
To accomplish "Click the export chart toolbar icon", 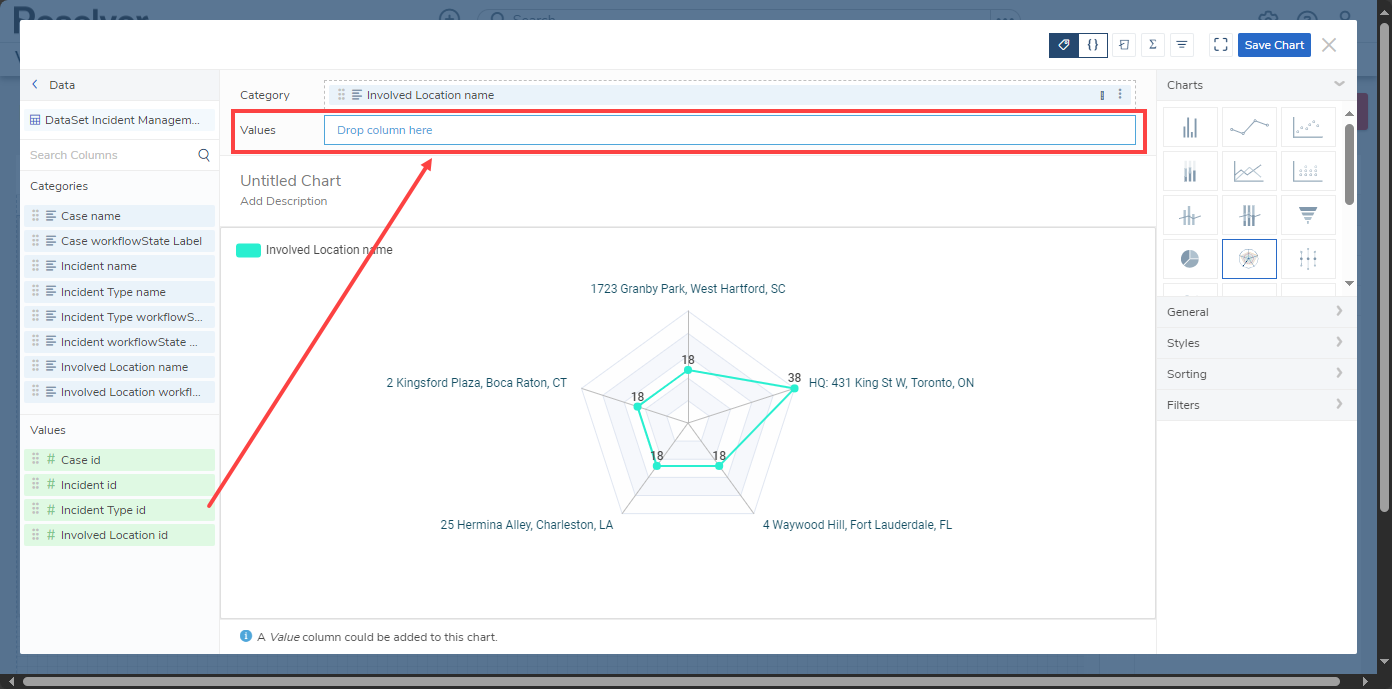I will [1125, 45].
